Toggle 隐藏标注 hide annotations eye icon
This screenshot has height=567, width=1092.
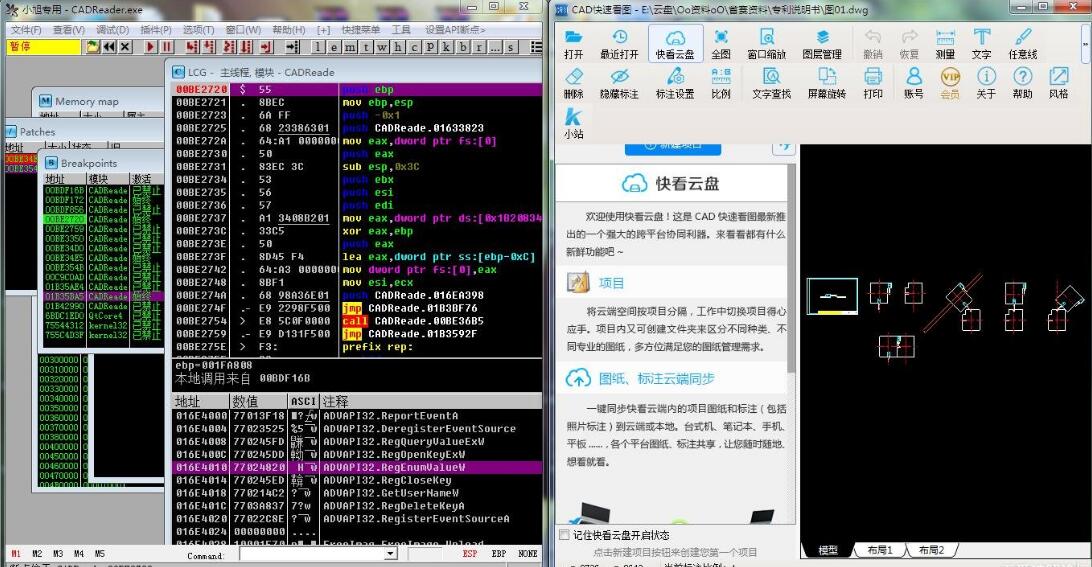pyautogui.click(x=619, y=77)
